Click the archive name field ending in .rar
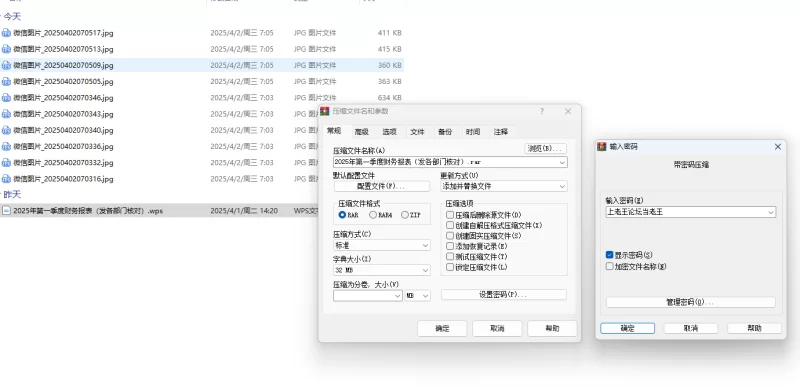The width and height of the screenshot is (800, 390). tap(450, 162)
